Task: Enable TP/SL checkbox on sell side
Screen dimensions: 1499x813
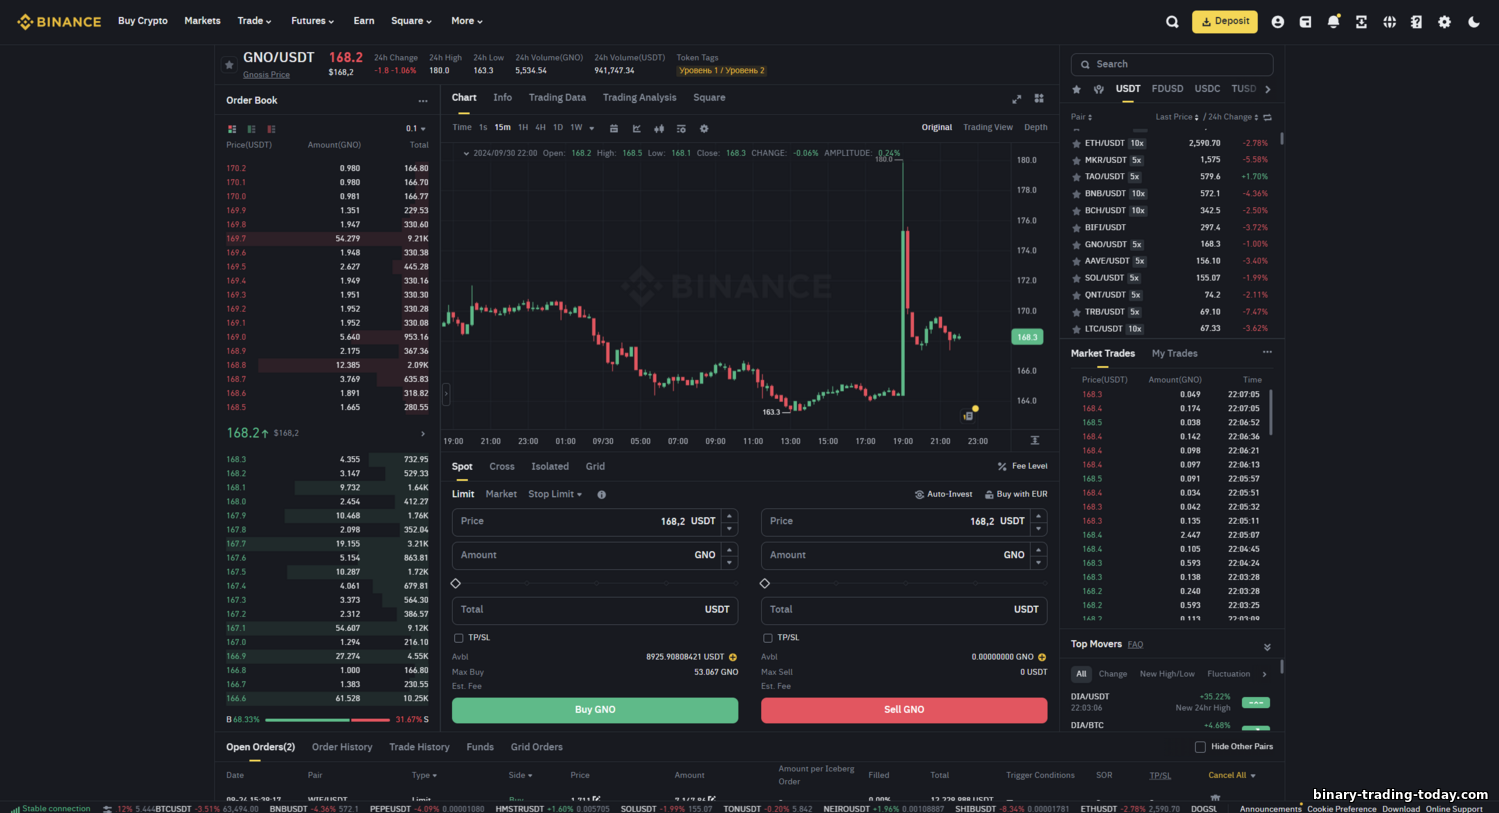Action: tap(768, 638)
